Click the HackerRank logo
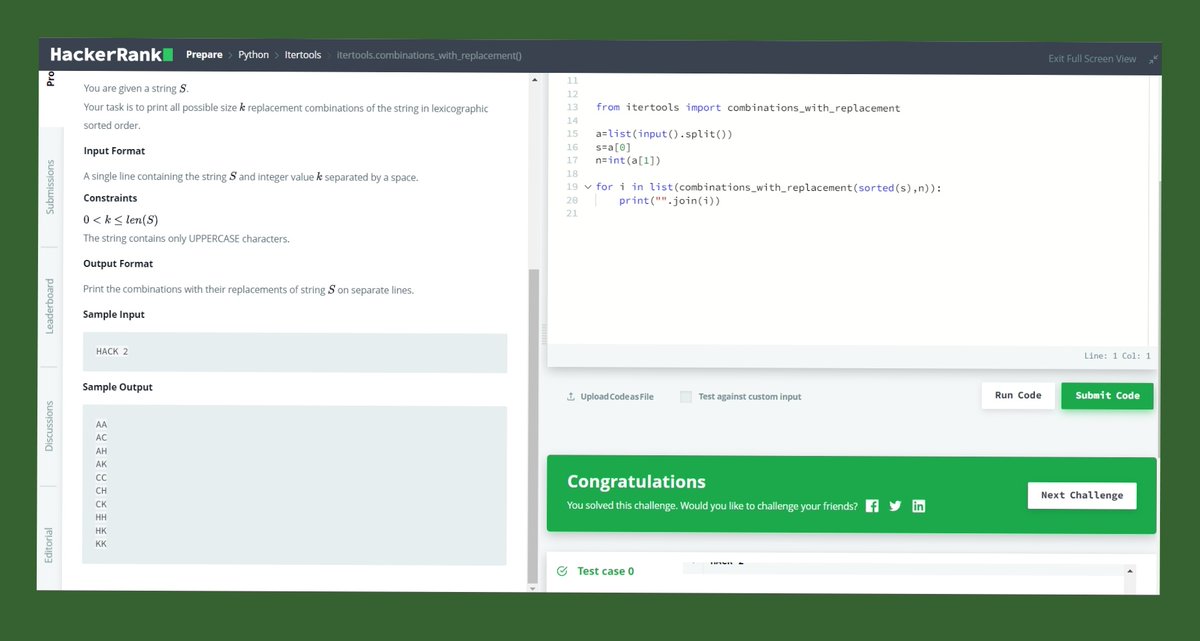 111,55
